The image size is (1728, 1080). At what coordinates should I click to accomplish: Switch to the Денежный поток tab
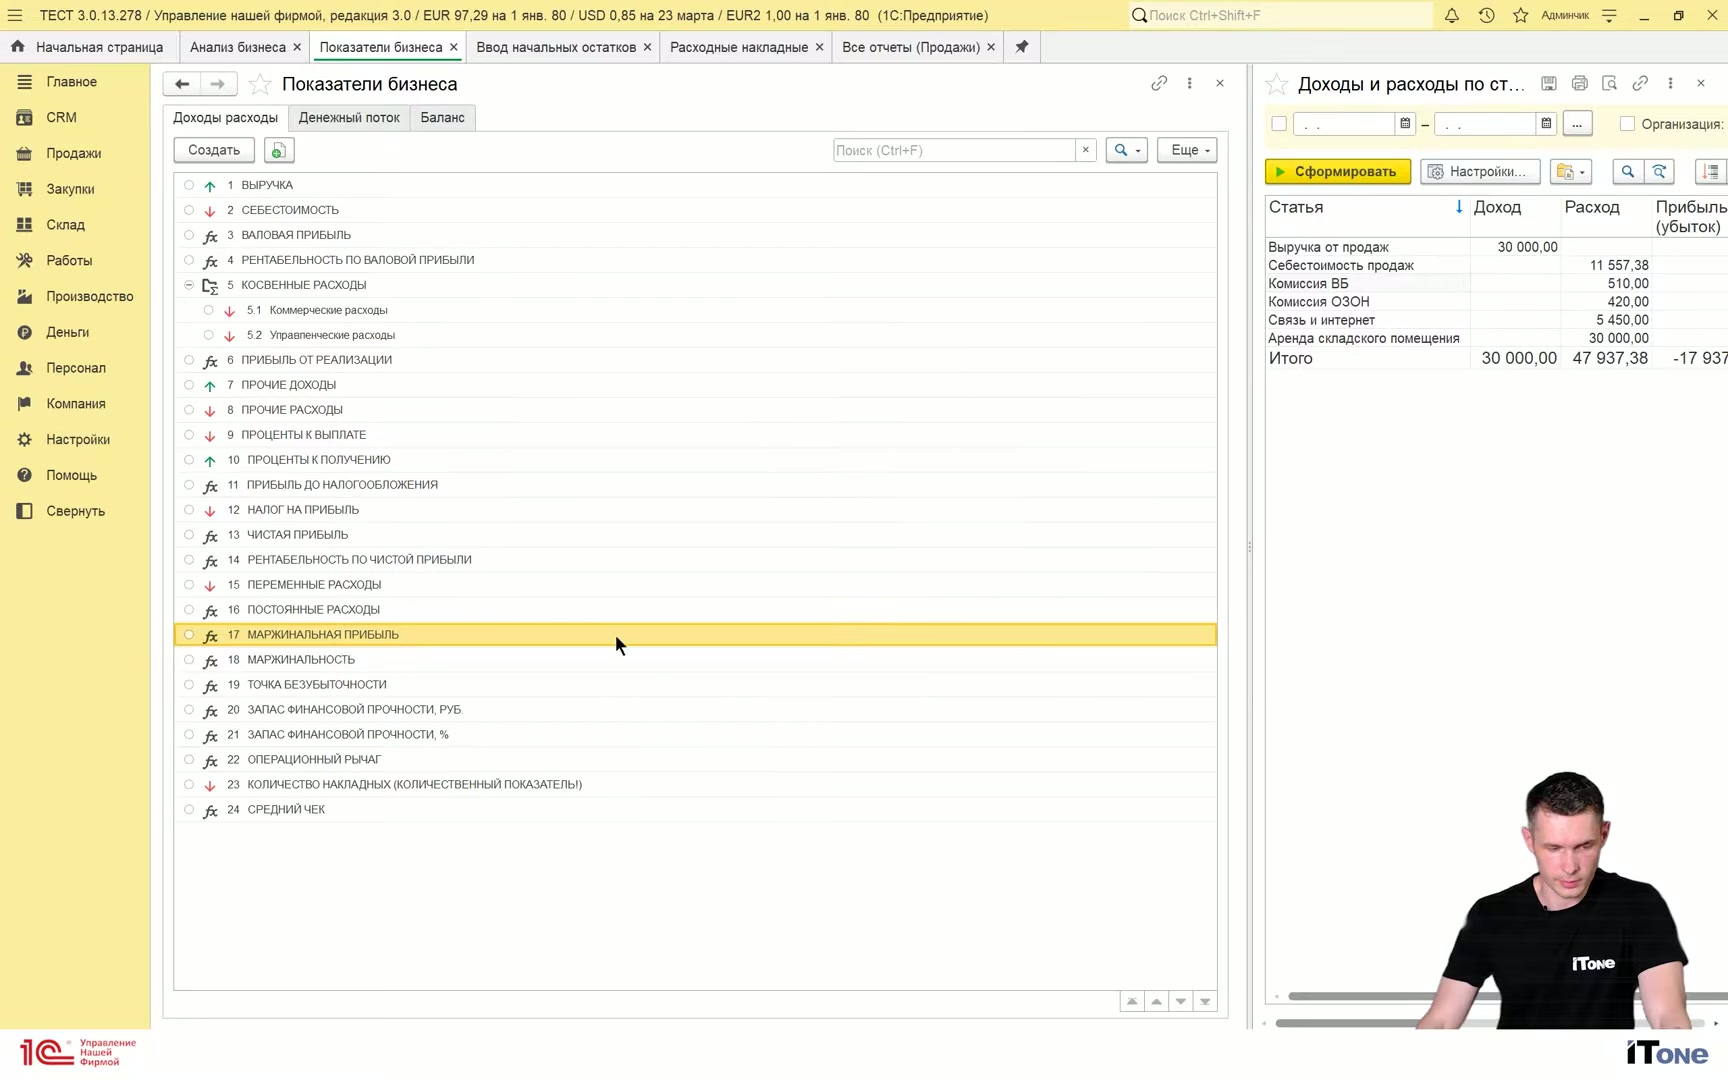pyautogui.click(x=349, y=117)
